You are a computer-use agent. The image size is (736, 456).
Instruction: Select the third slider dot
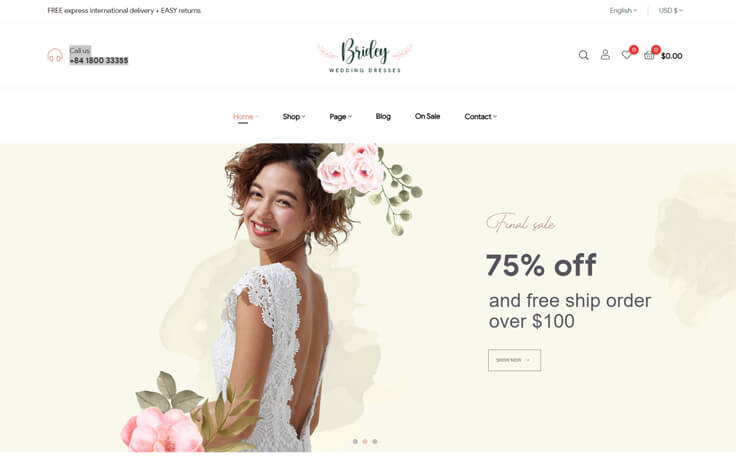[x=375, y=441]
